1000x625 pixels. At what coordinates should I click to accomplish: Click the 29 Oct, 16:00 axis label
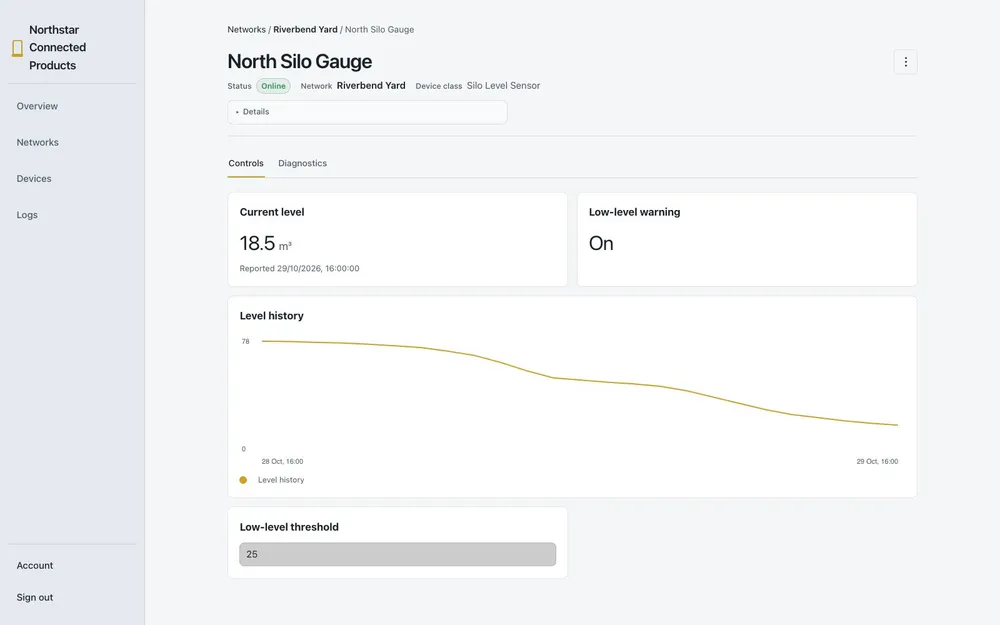[x=877, y=461]
